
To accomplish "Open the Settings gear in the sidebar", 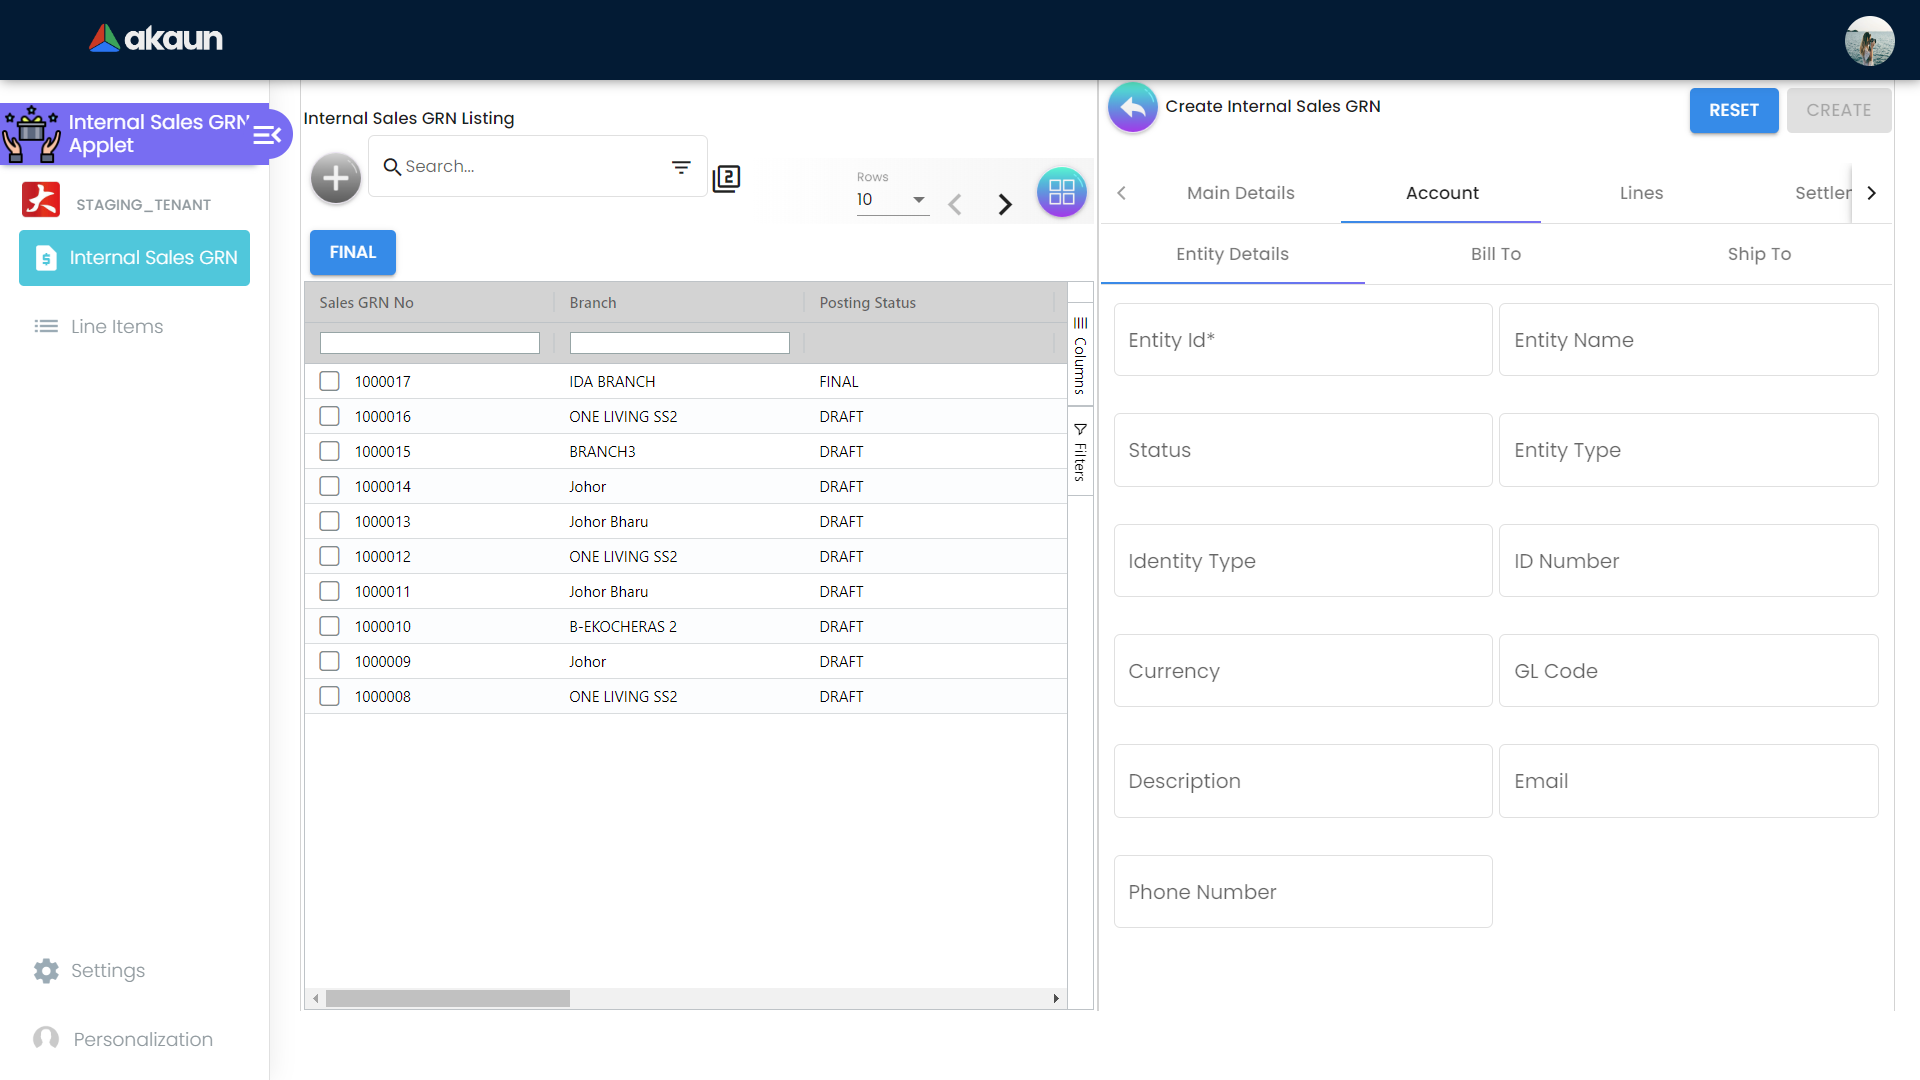I will click(46, 970).
